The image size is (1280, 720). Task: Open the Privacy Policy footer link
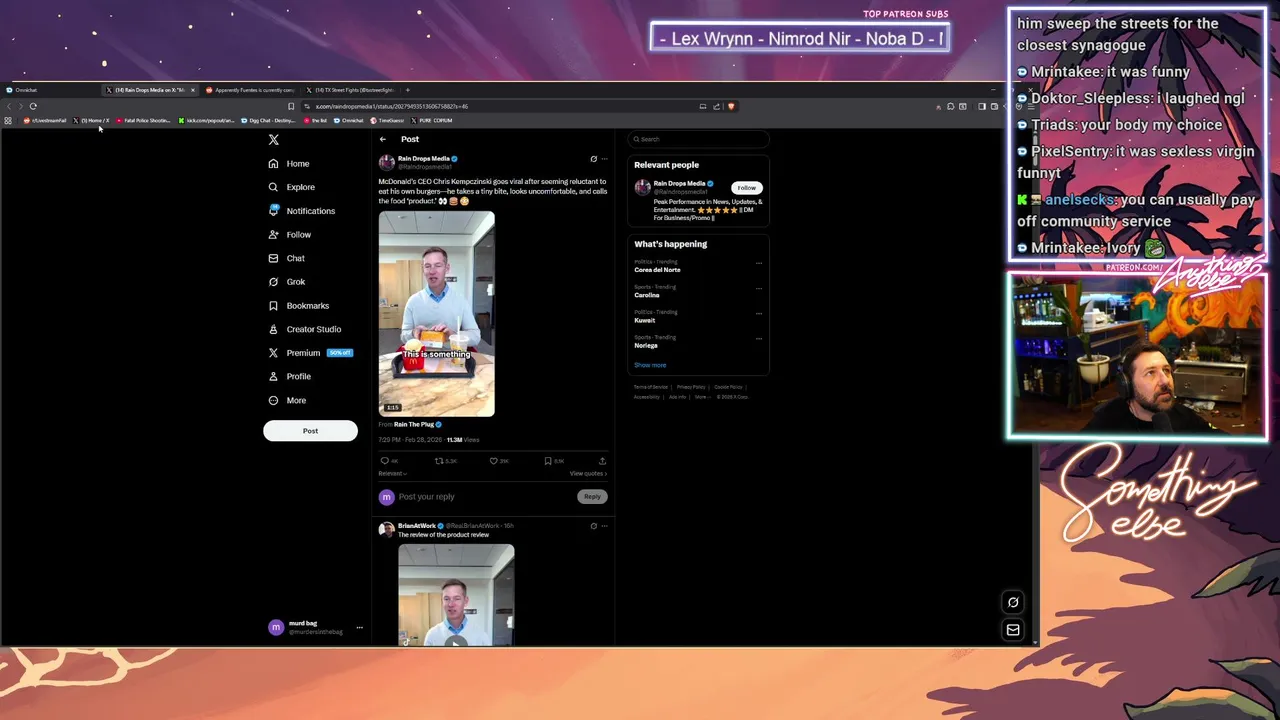[691, 387]
